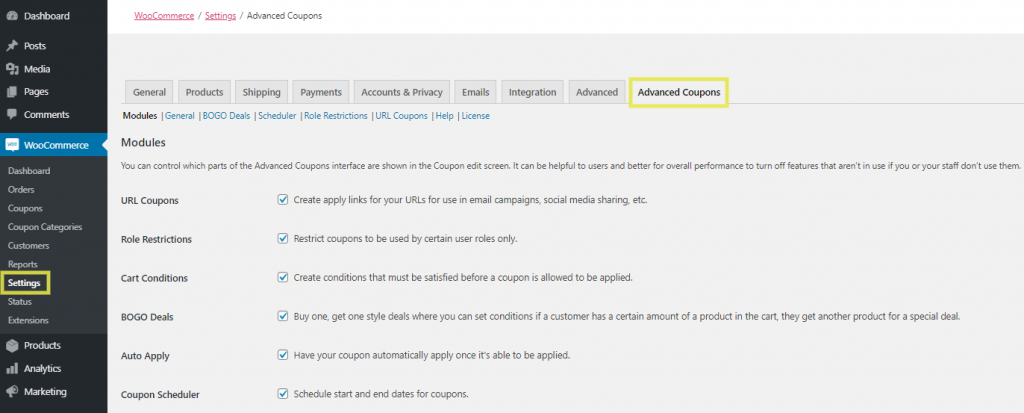Open the Help sub-section link

445,116
